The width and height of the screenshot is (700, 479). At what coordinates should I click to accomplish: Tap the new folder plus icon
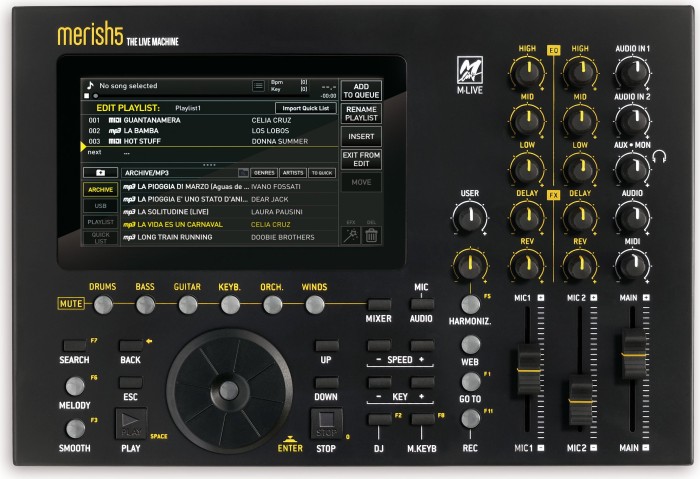pyautogui.click(x=100, y=172)
